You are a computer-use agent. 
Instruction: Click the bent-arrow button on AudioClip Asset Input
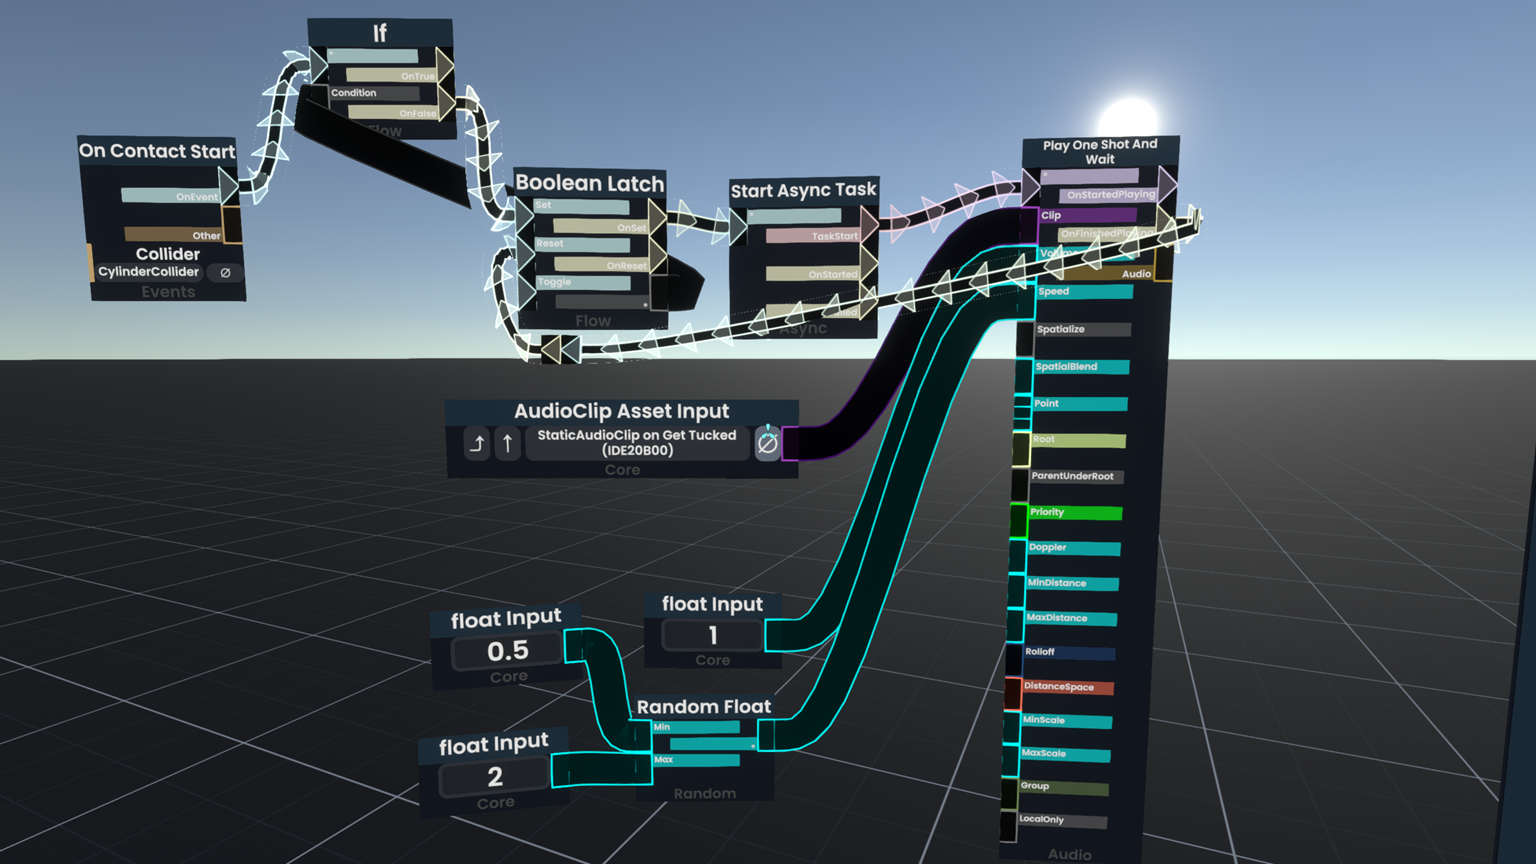[477, 443]
